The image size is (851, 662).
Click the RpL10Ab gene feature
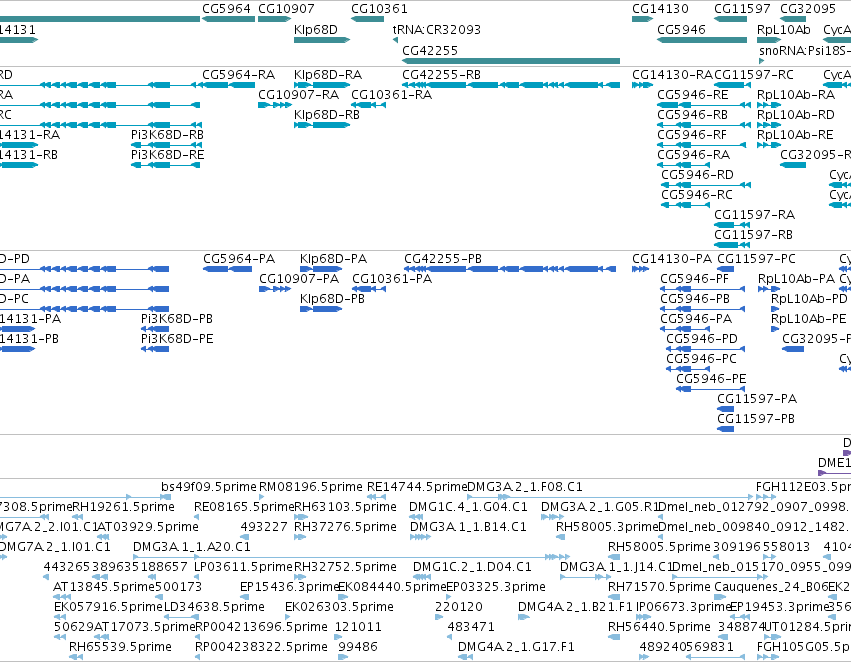(769, 40)
